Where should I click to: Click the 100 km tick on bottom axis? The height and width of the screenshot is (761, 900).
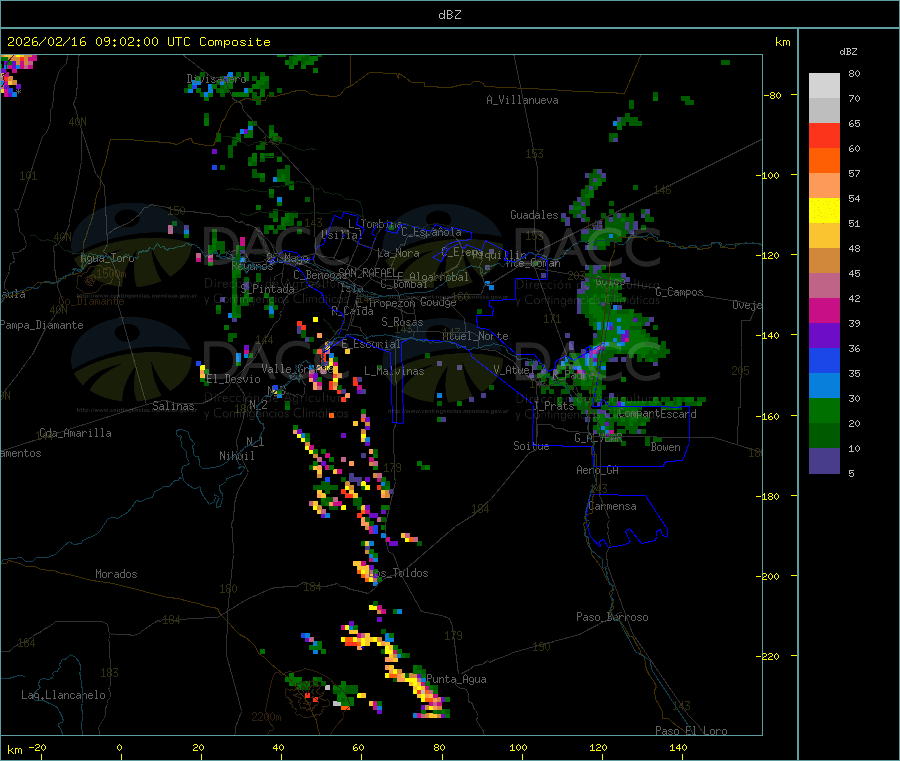tap(518, 747)
